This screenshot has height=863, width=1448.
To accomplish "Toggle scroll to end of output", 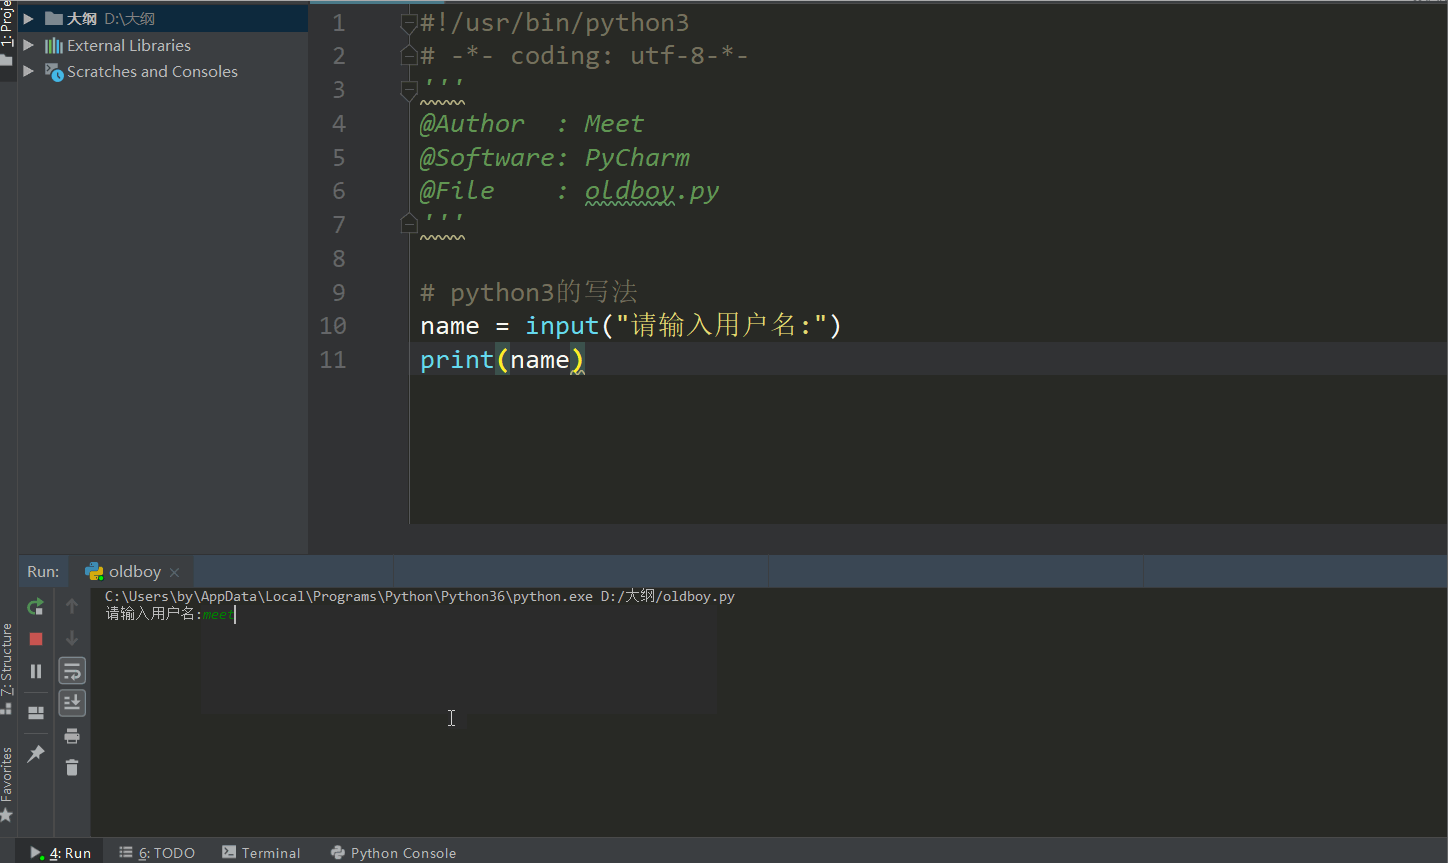I will (72, 703).
